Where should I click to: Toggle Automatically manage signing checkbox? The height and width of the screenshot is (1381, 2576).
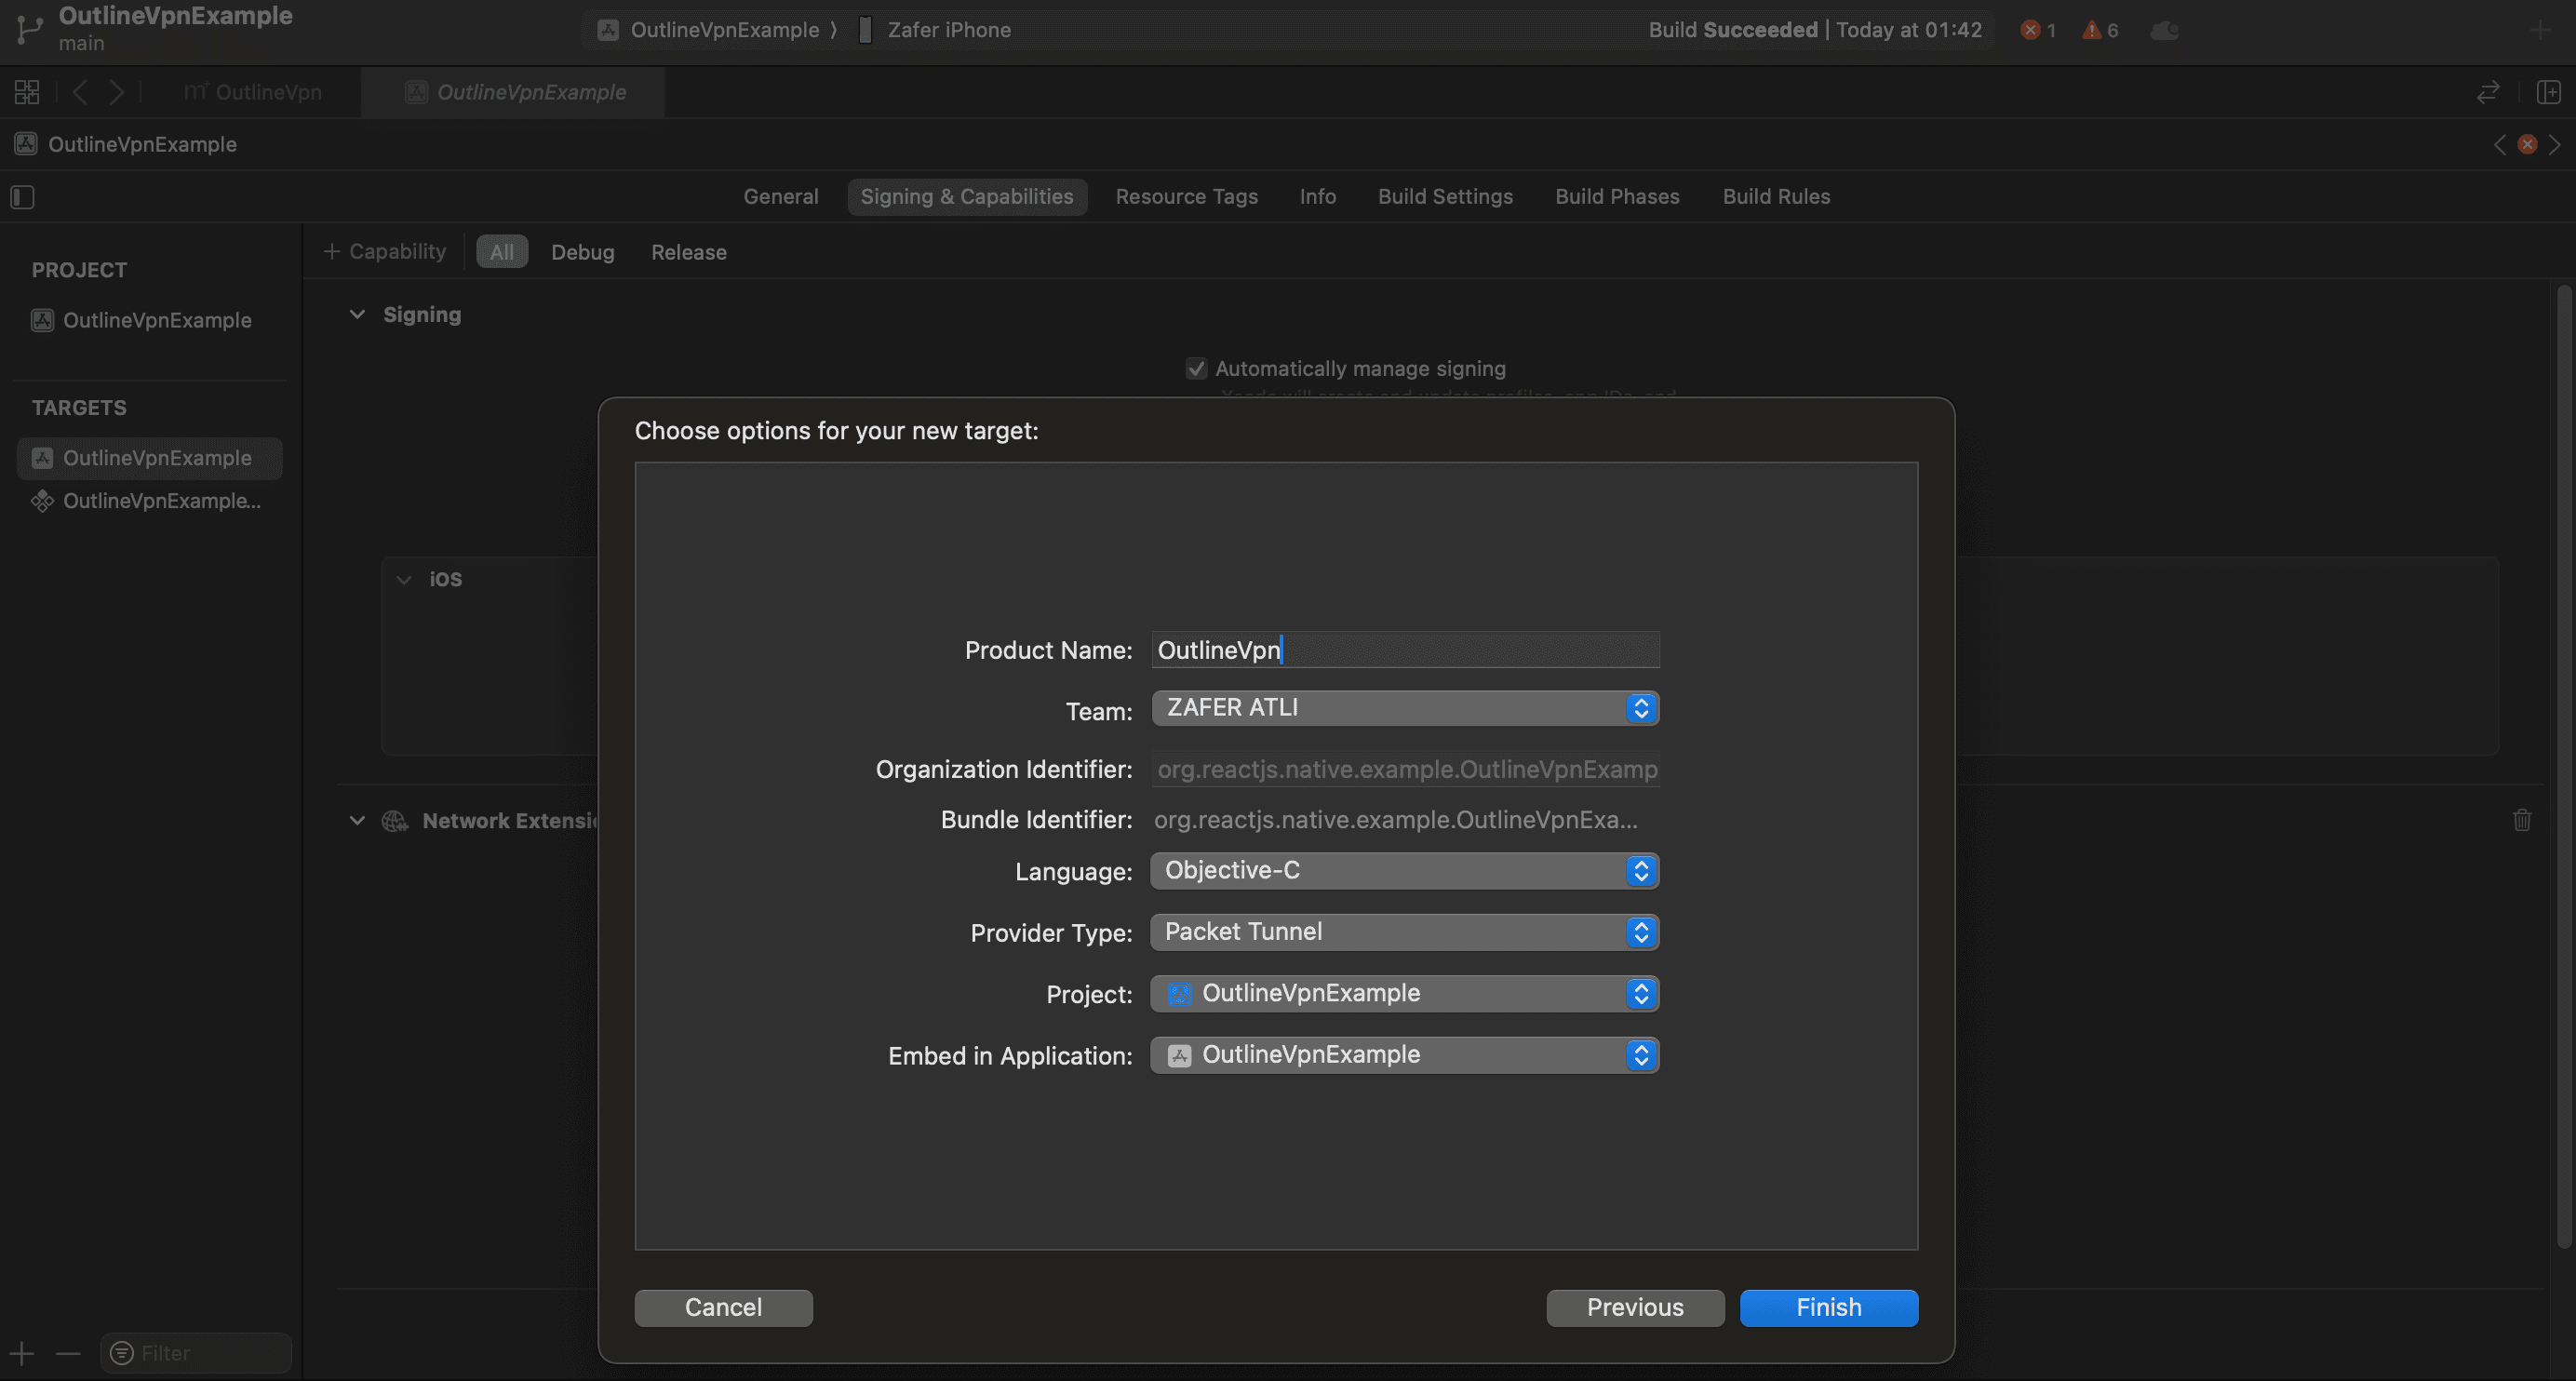(1196, 369)
